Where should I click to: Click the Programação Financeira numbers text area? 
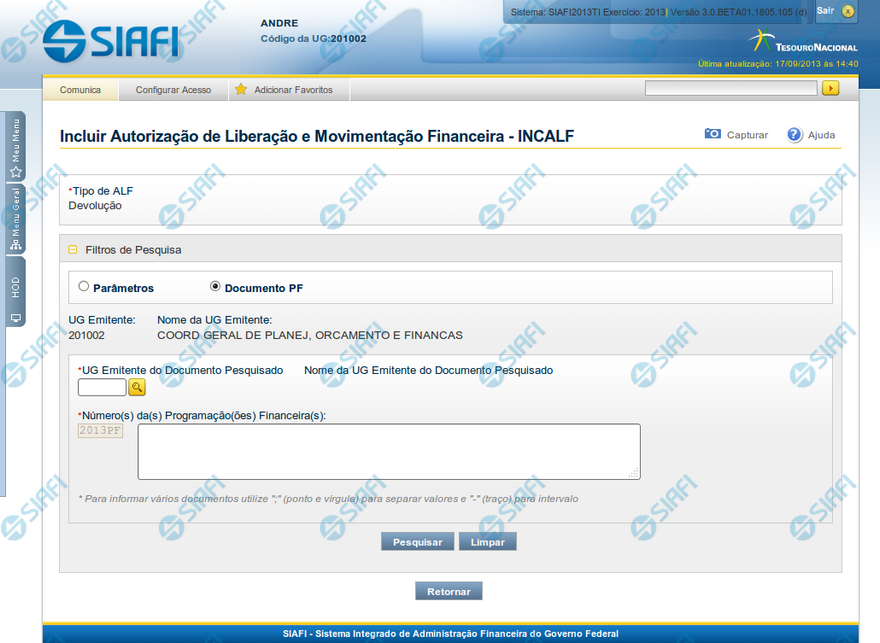(x=389, y=451)
